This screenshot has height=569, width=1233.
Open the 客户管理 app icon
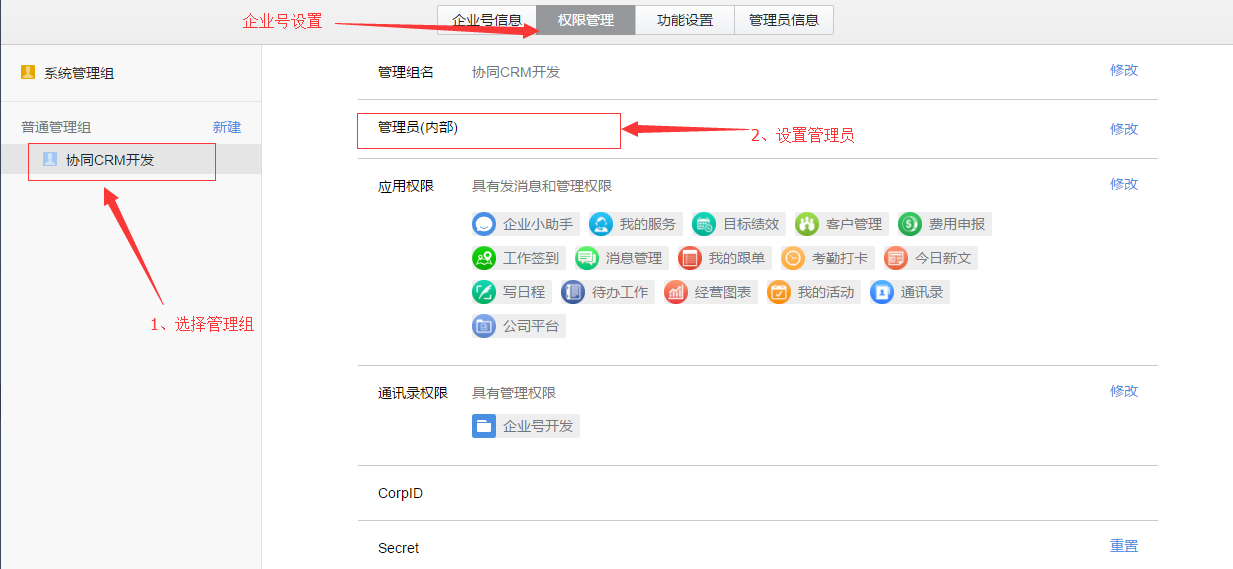coord(807,224)
